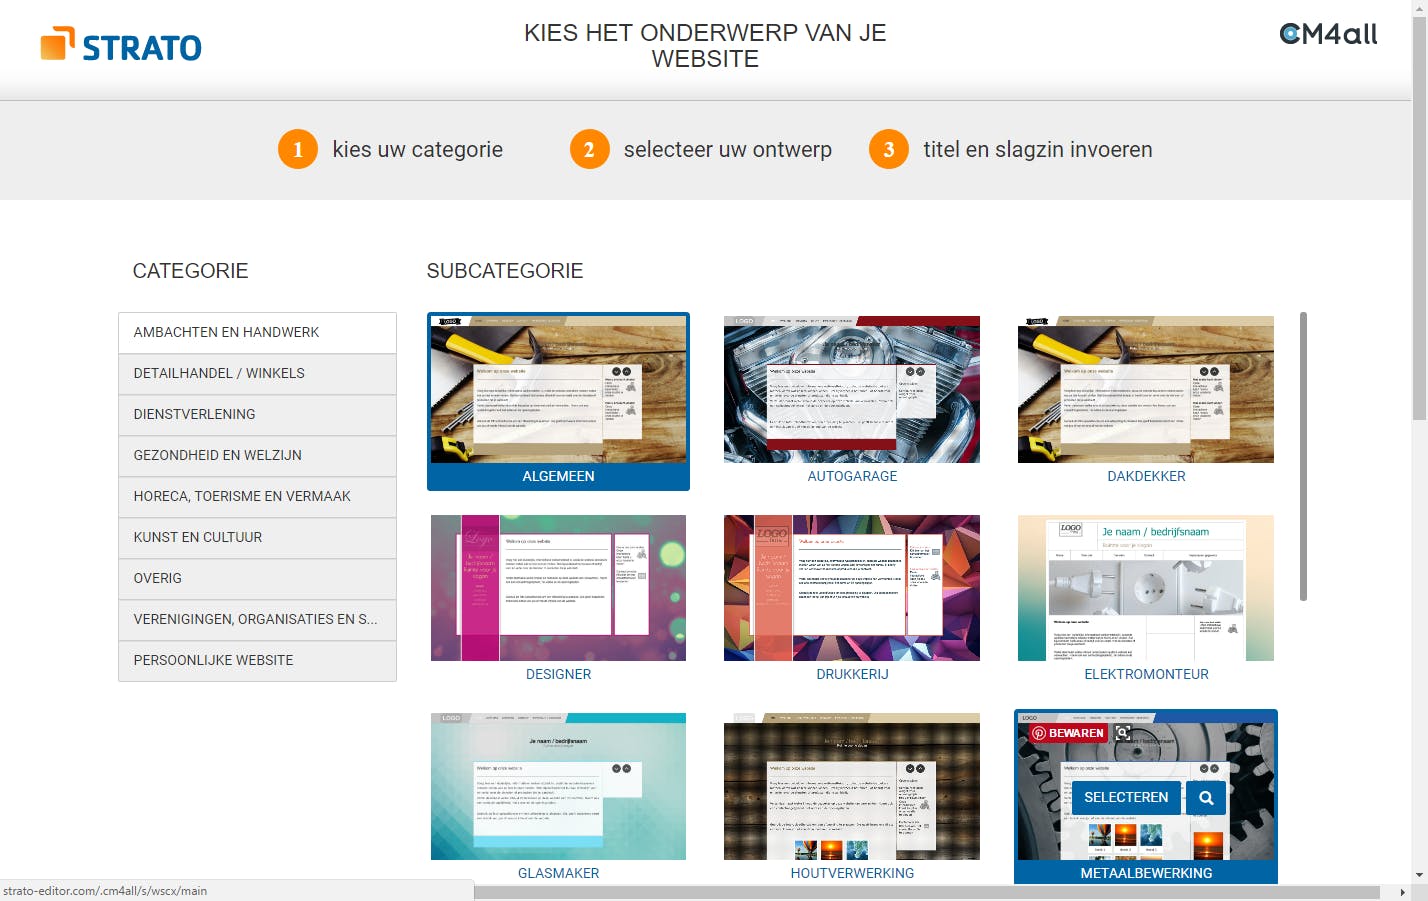This screenshot has width=1428, height=901.
Task: Click the horizontal scrollbar at bottom
Action: click(927, 892)
